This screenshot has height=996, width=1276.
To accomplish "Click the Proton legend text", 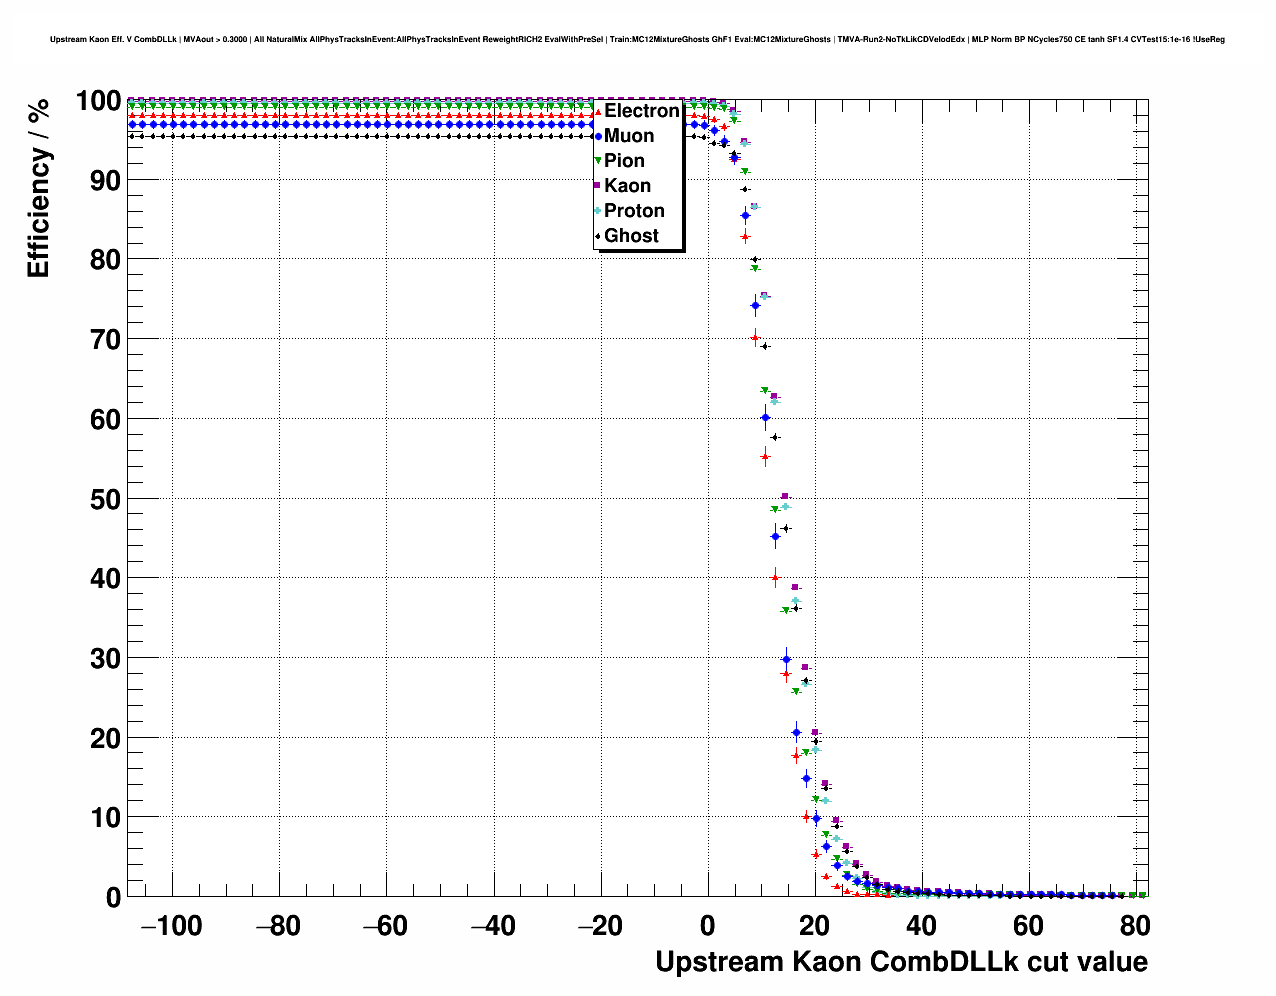I will point(634,211).
